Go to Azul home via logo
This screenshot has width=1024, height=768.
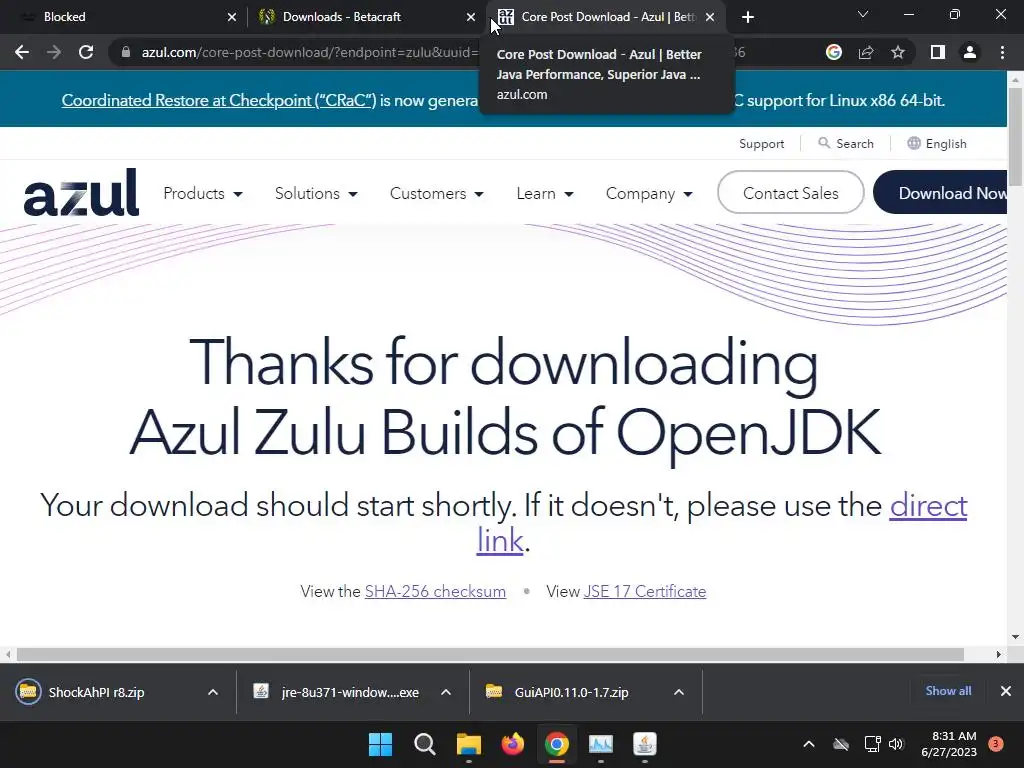click(x=81, y=193)
